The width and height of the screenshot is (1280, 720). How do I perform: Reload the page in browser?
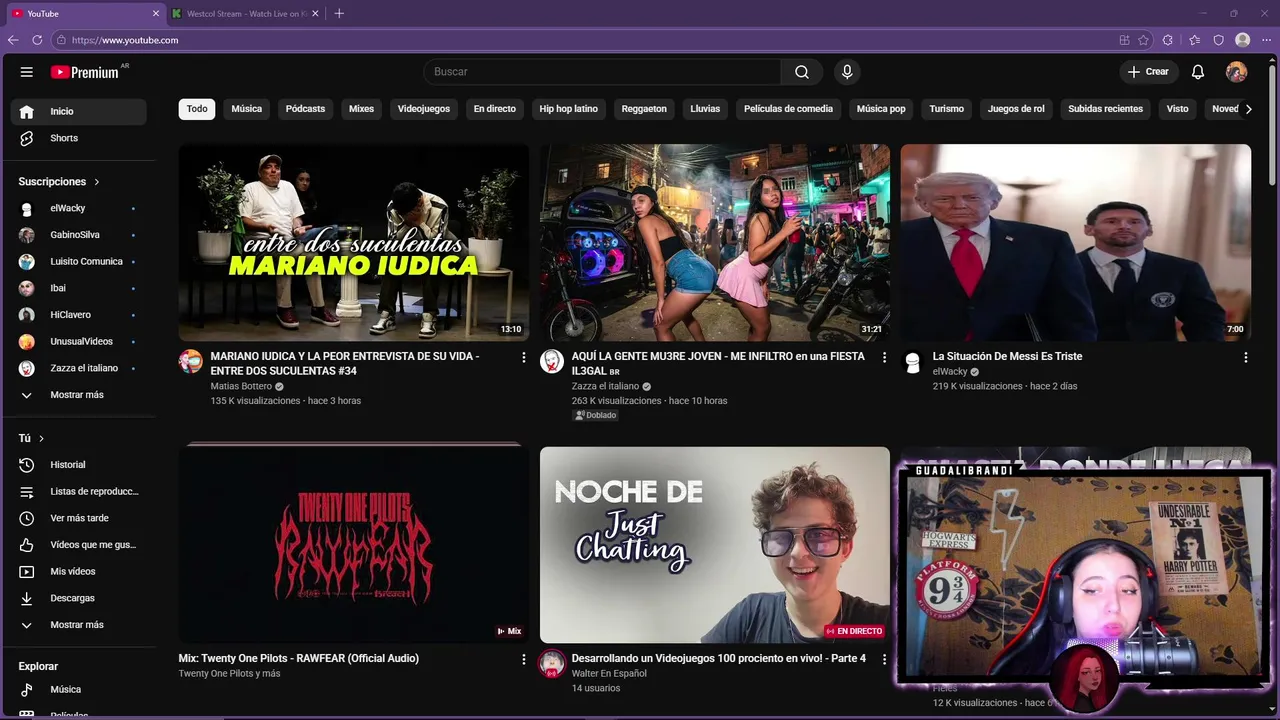click(37, 40)
